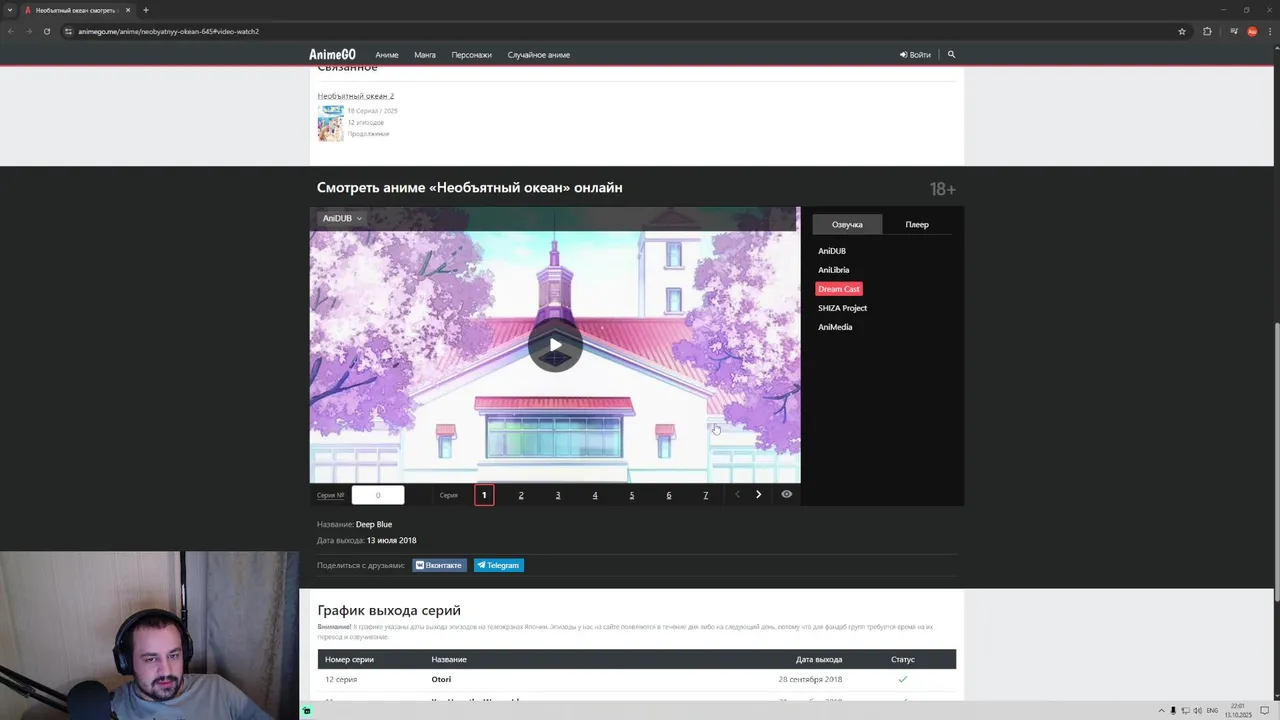The image size is (1280, 720).
Task: Select the Dream Cast voiceover
Action: tap(839, 289)
